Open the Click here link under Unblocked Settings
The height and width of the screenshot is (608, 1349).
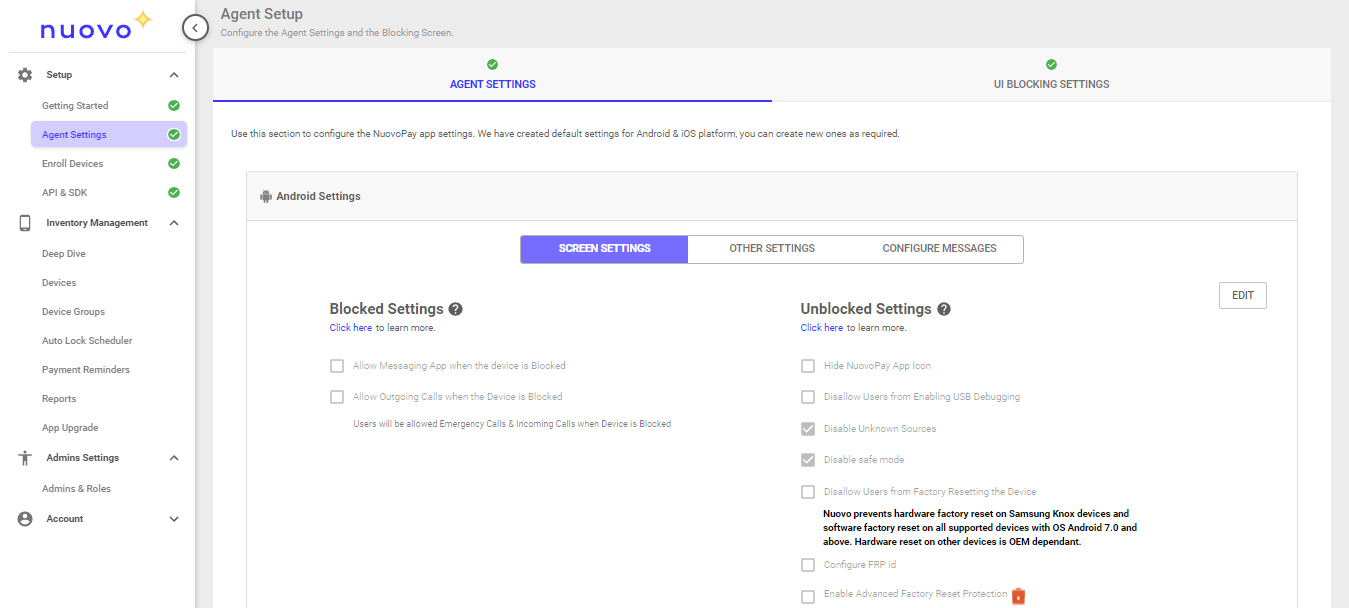coord(821,327)
